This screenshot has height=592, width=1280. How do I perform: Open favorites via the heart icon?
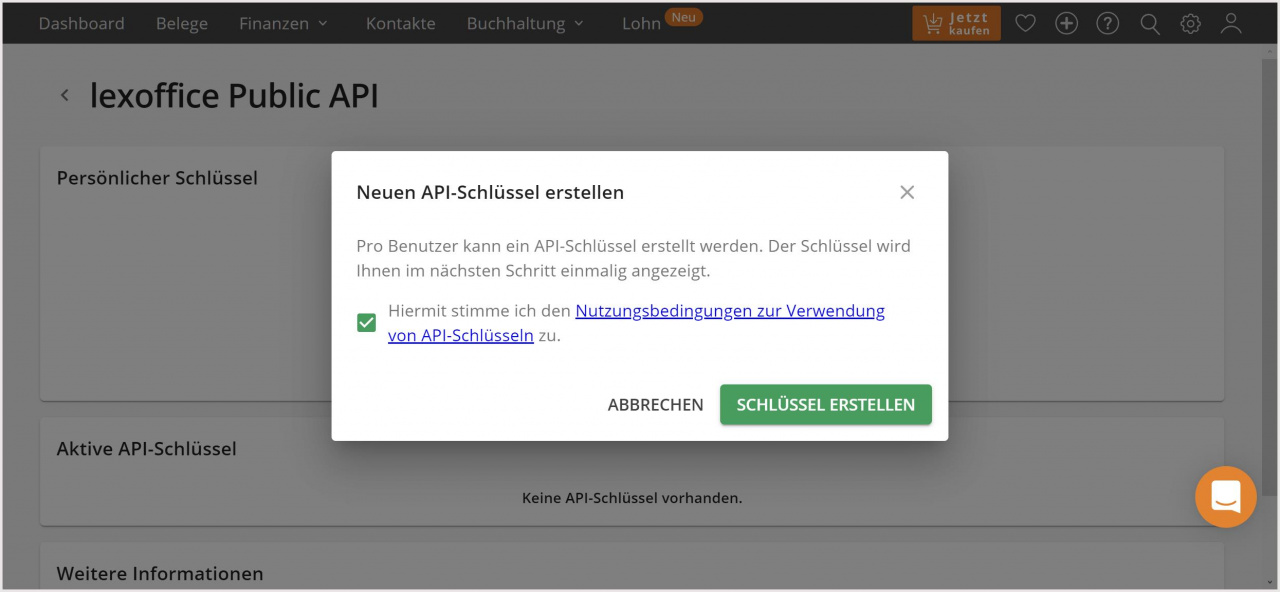(1025, 23)
